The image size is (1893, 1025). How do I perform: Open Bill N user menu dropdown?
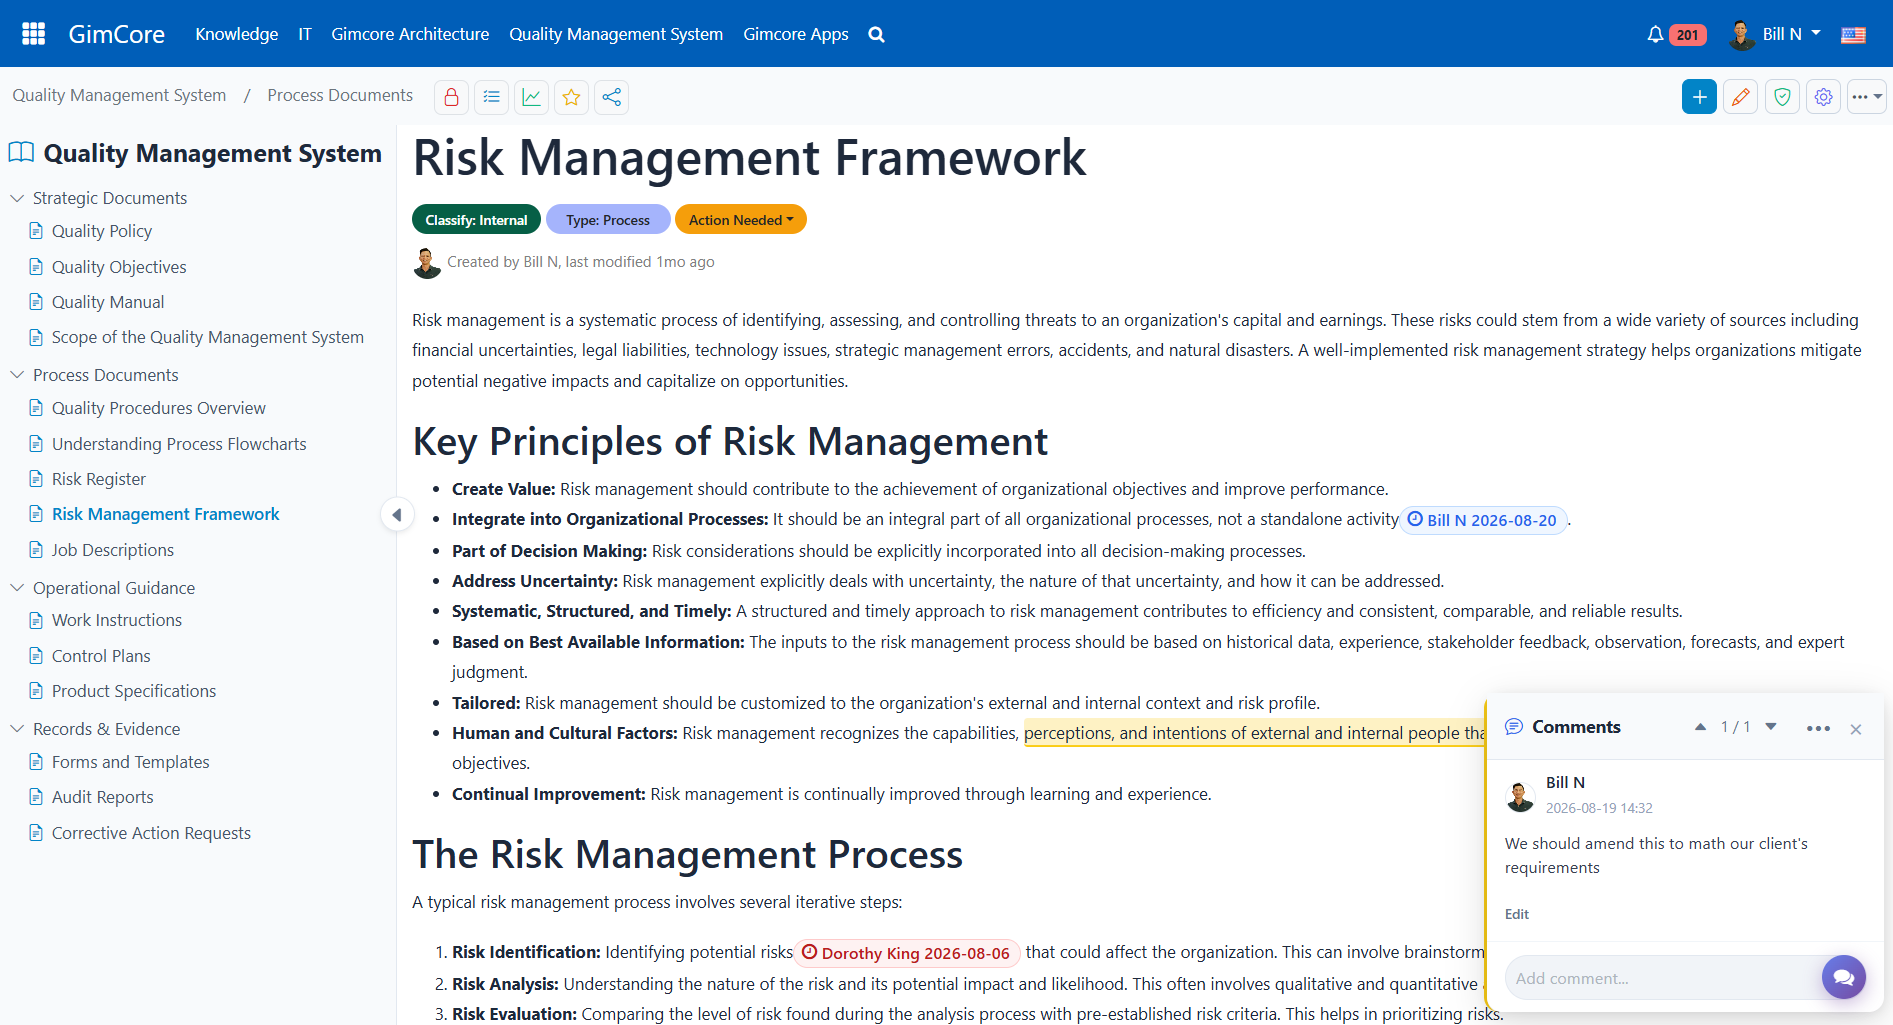1775,34
